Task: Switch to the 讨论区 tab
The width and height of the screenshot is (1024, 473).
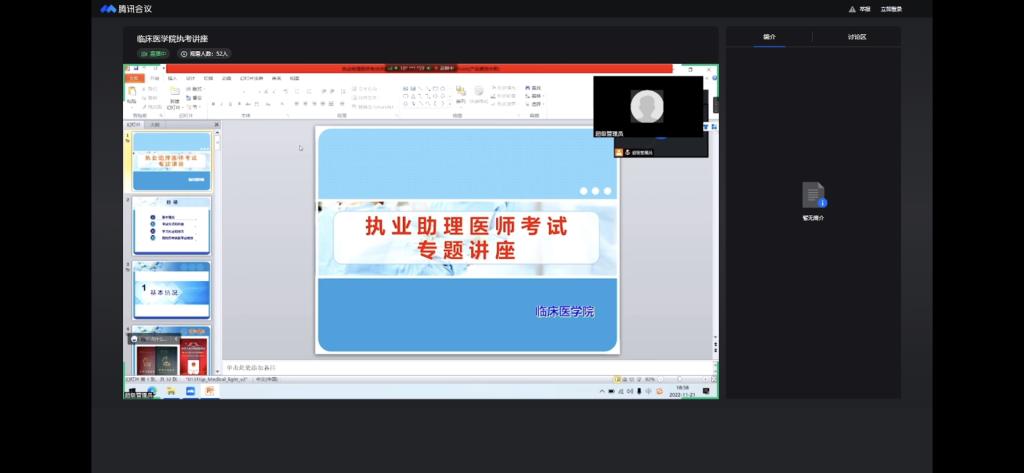Action: click(857, 37)
